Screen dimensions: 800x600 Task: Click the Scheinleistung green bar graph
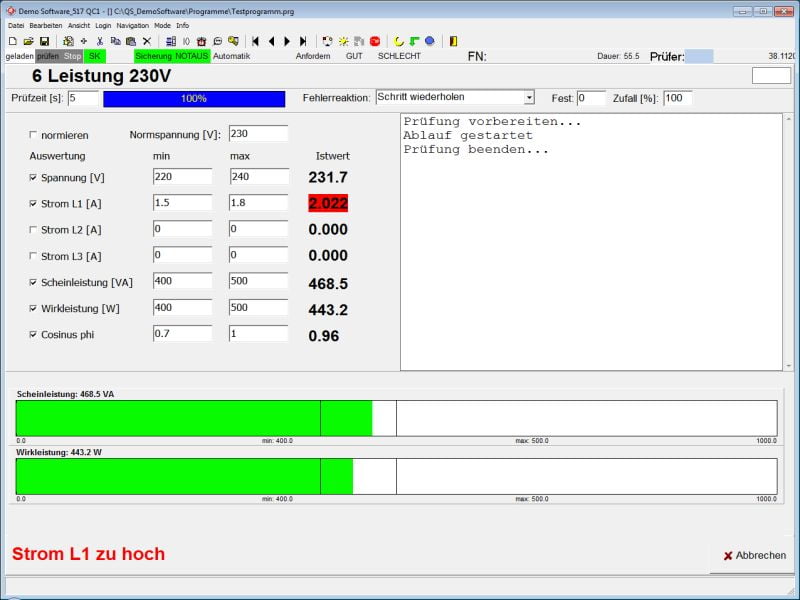(x=194, y=418)
